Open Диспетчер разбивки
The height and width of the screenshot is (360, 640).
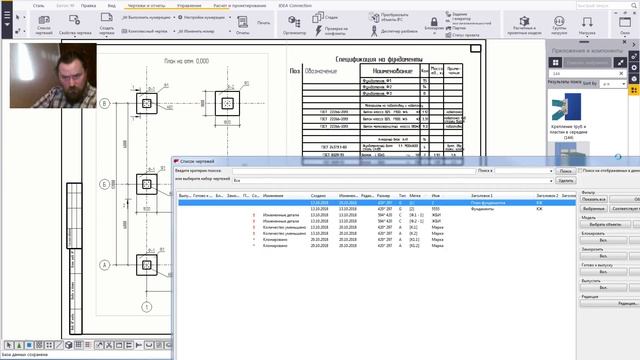coord(394,31)
